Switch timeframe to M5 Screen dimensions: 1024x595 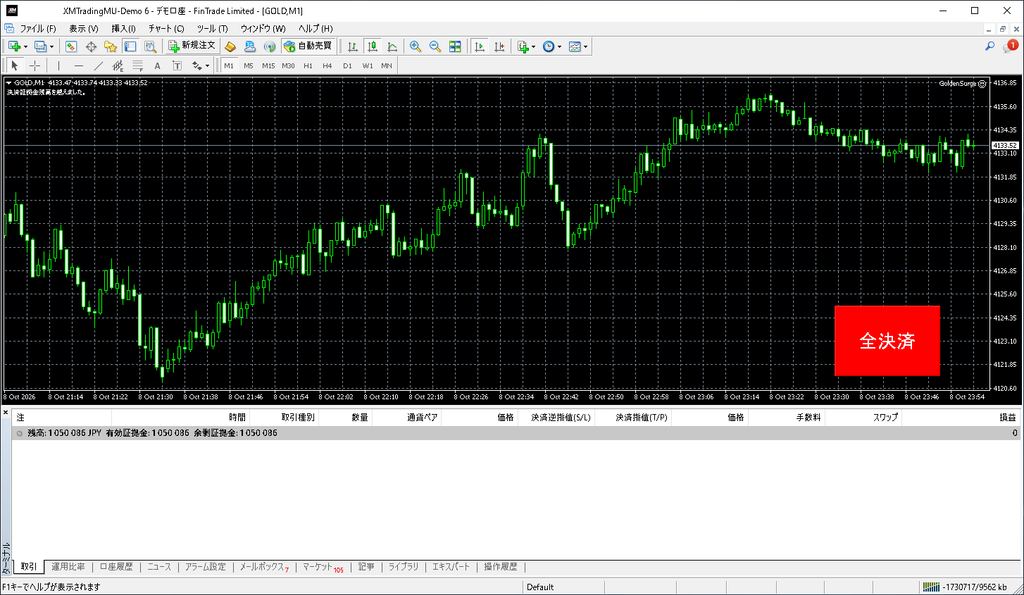tap(248, 65)
